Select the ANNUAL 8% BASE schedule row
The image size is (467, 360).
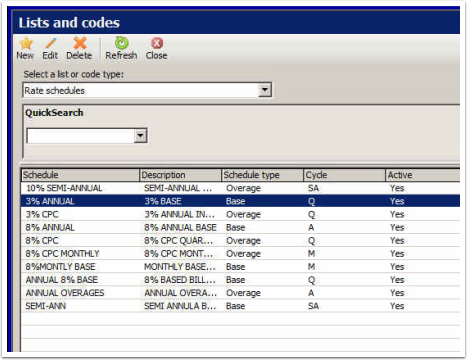click(x=241, y=280)
